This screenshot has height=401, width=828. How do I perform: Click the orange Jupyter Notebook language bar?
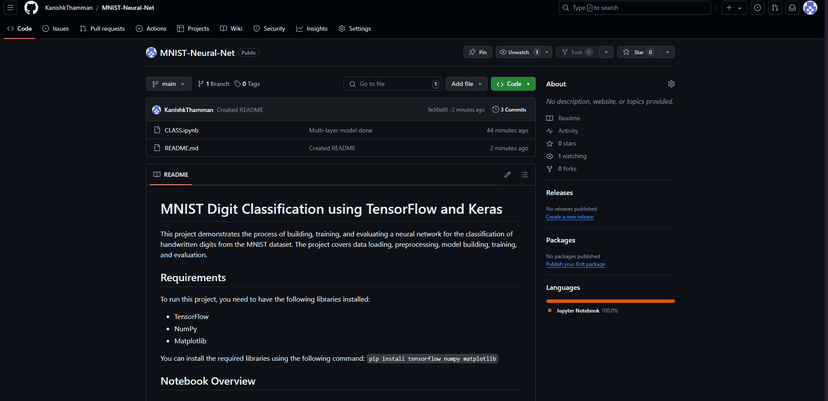click(x=610, y=300)
